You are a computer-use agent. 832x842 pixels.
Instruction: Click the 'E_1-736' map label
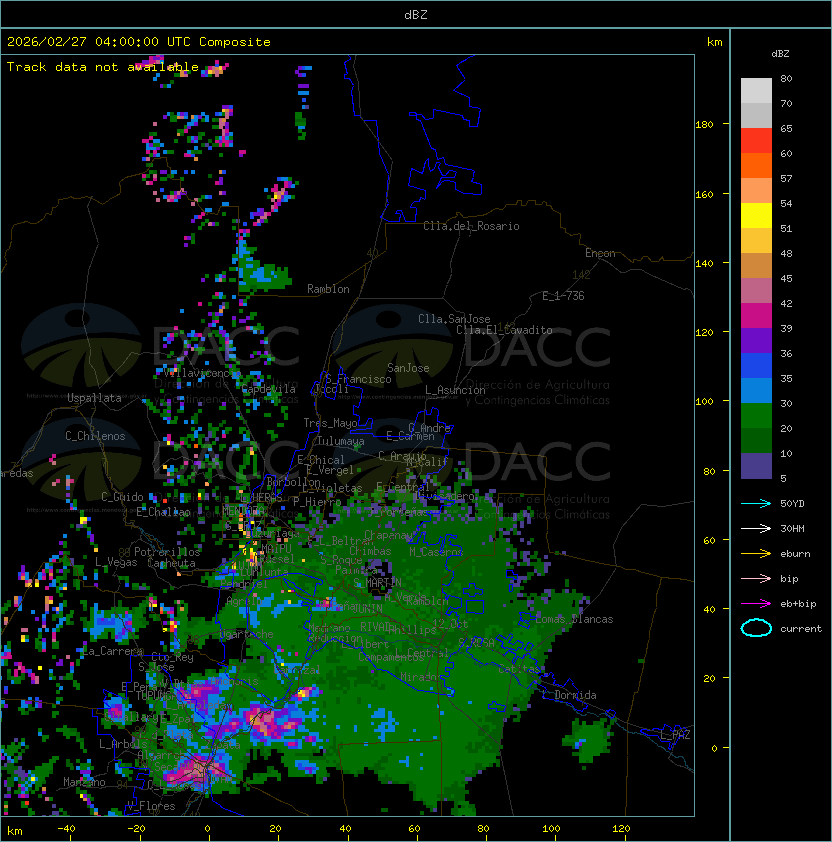tap(563, 296)
